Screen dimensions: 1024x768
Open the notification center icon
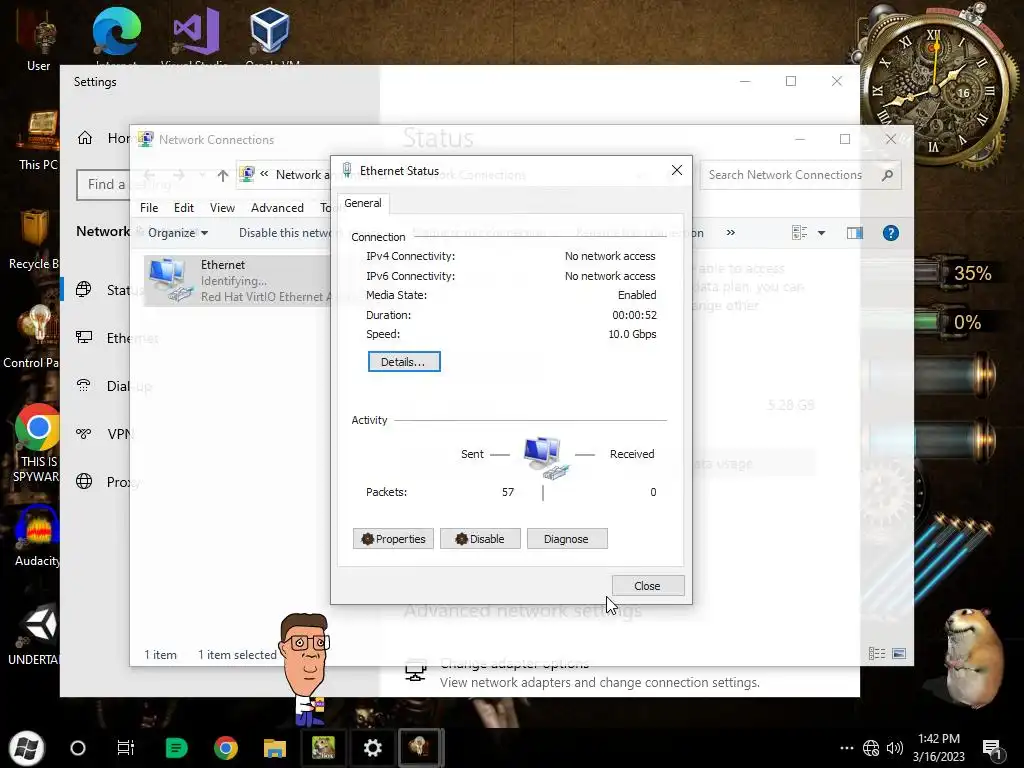(x=993, y=750)
